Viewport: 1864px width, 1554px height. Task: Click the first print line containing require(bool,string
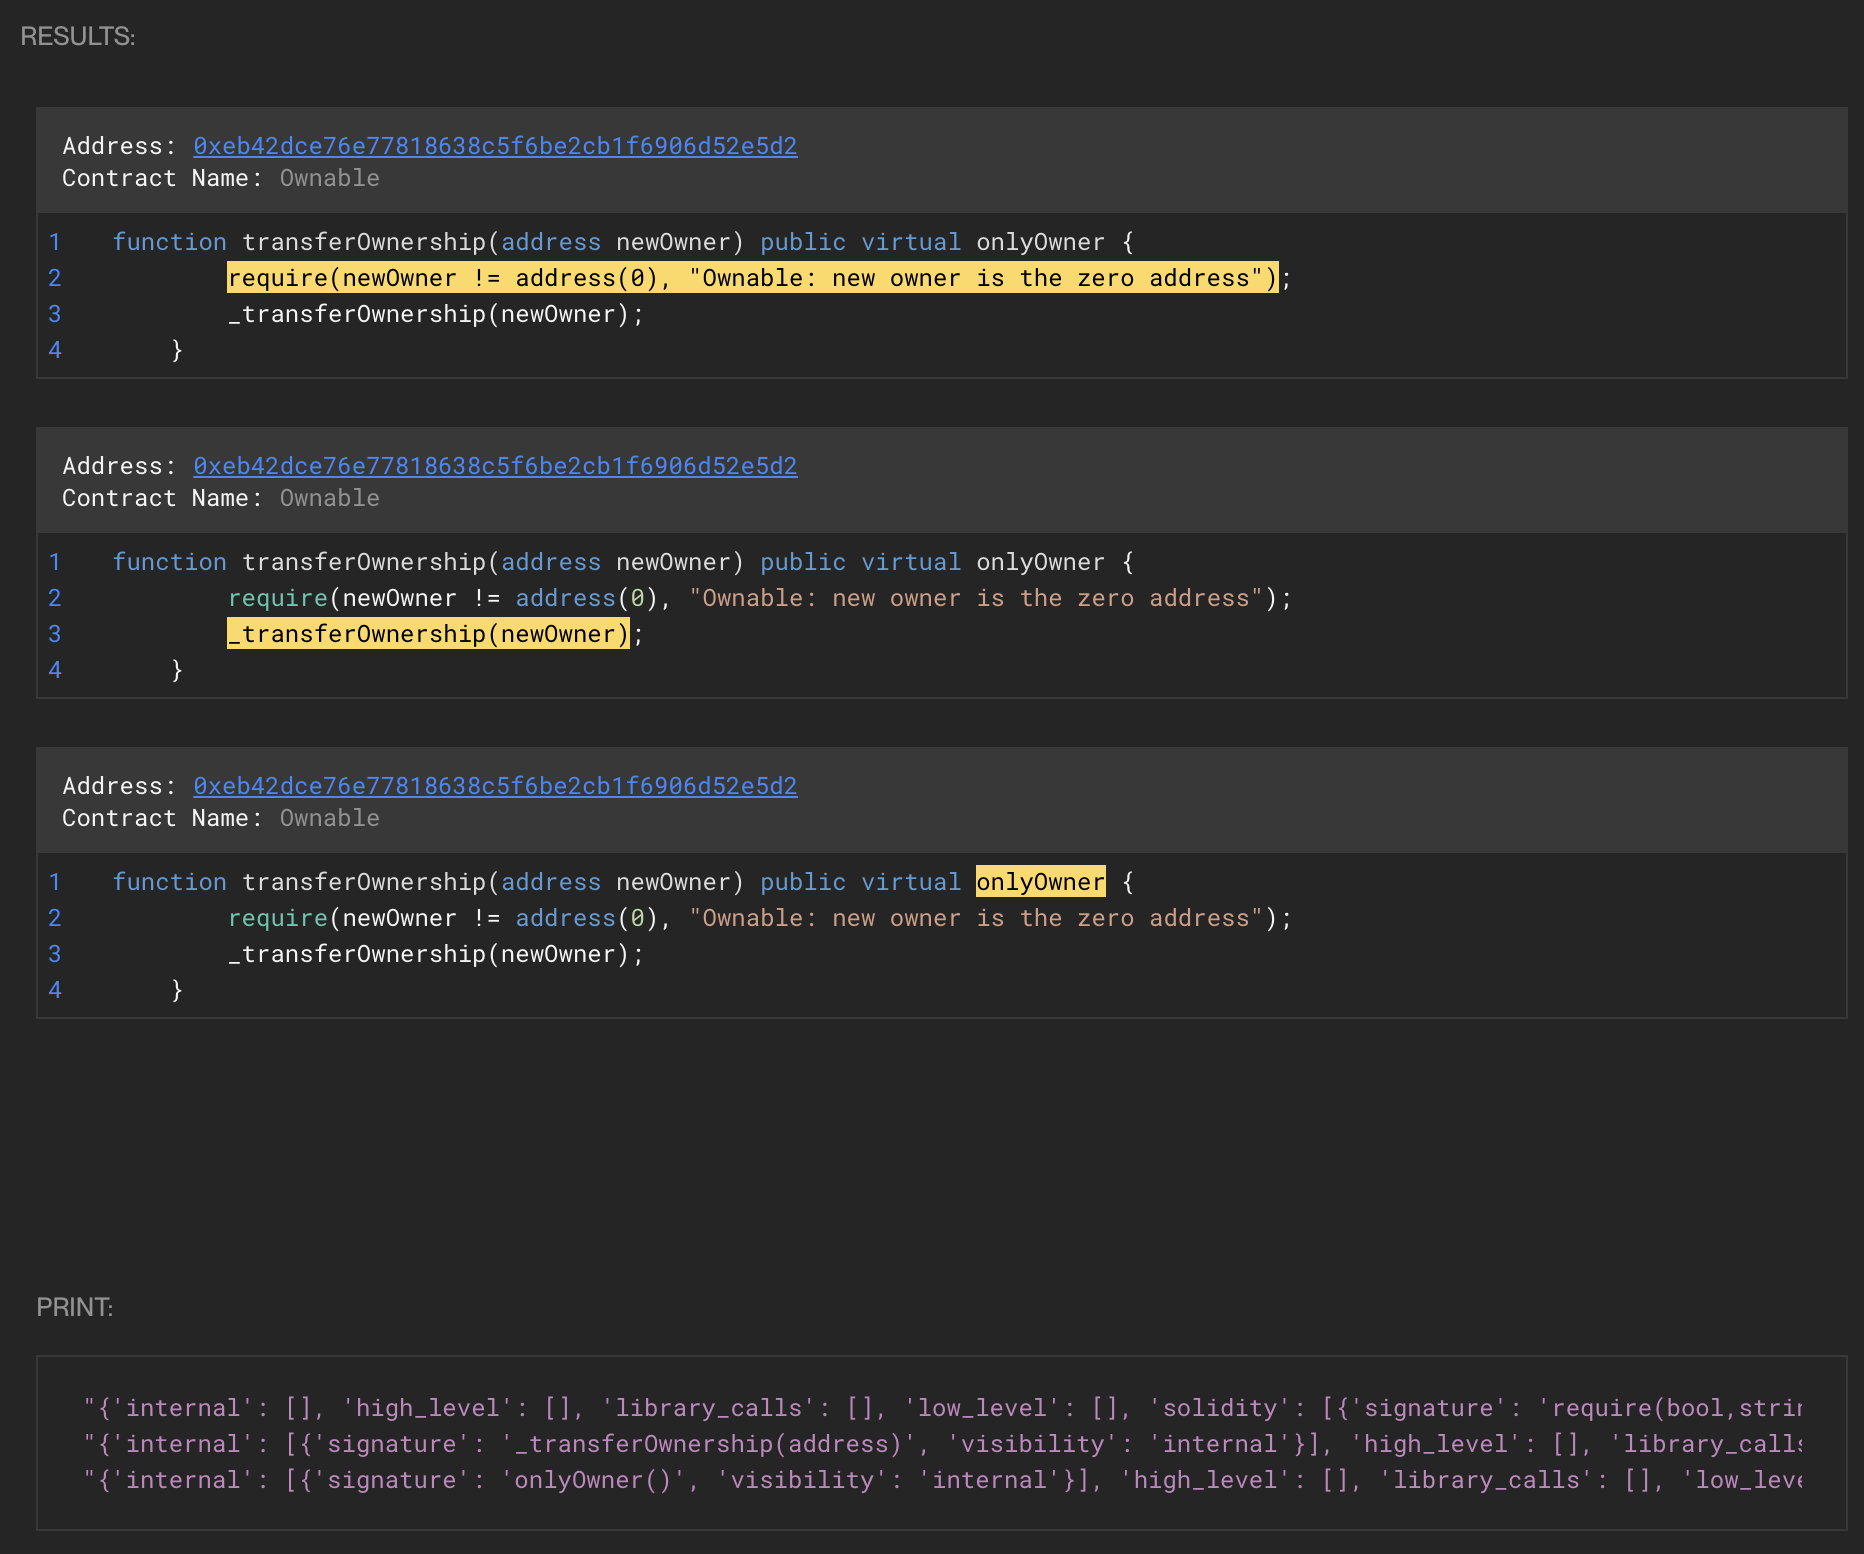[x=940, y=1408]
